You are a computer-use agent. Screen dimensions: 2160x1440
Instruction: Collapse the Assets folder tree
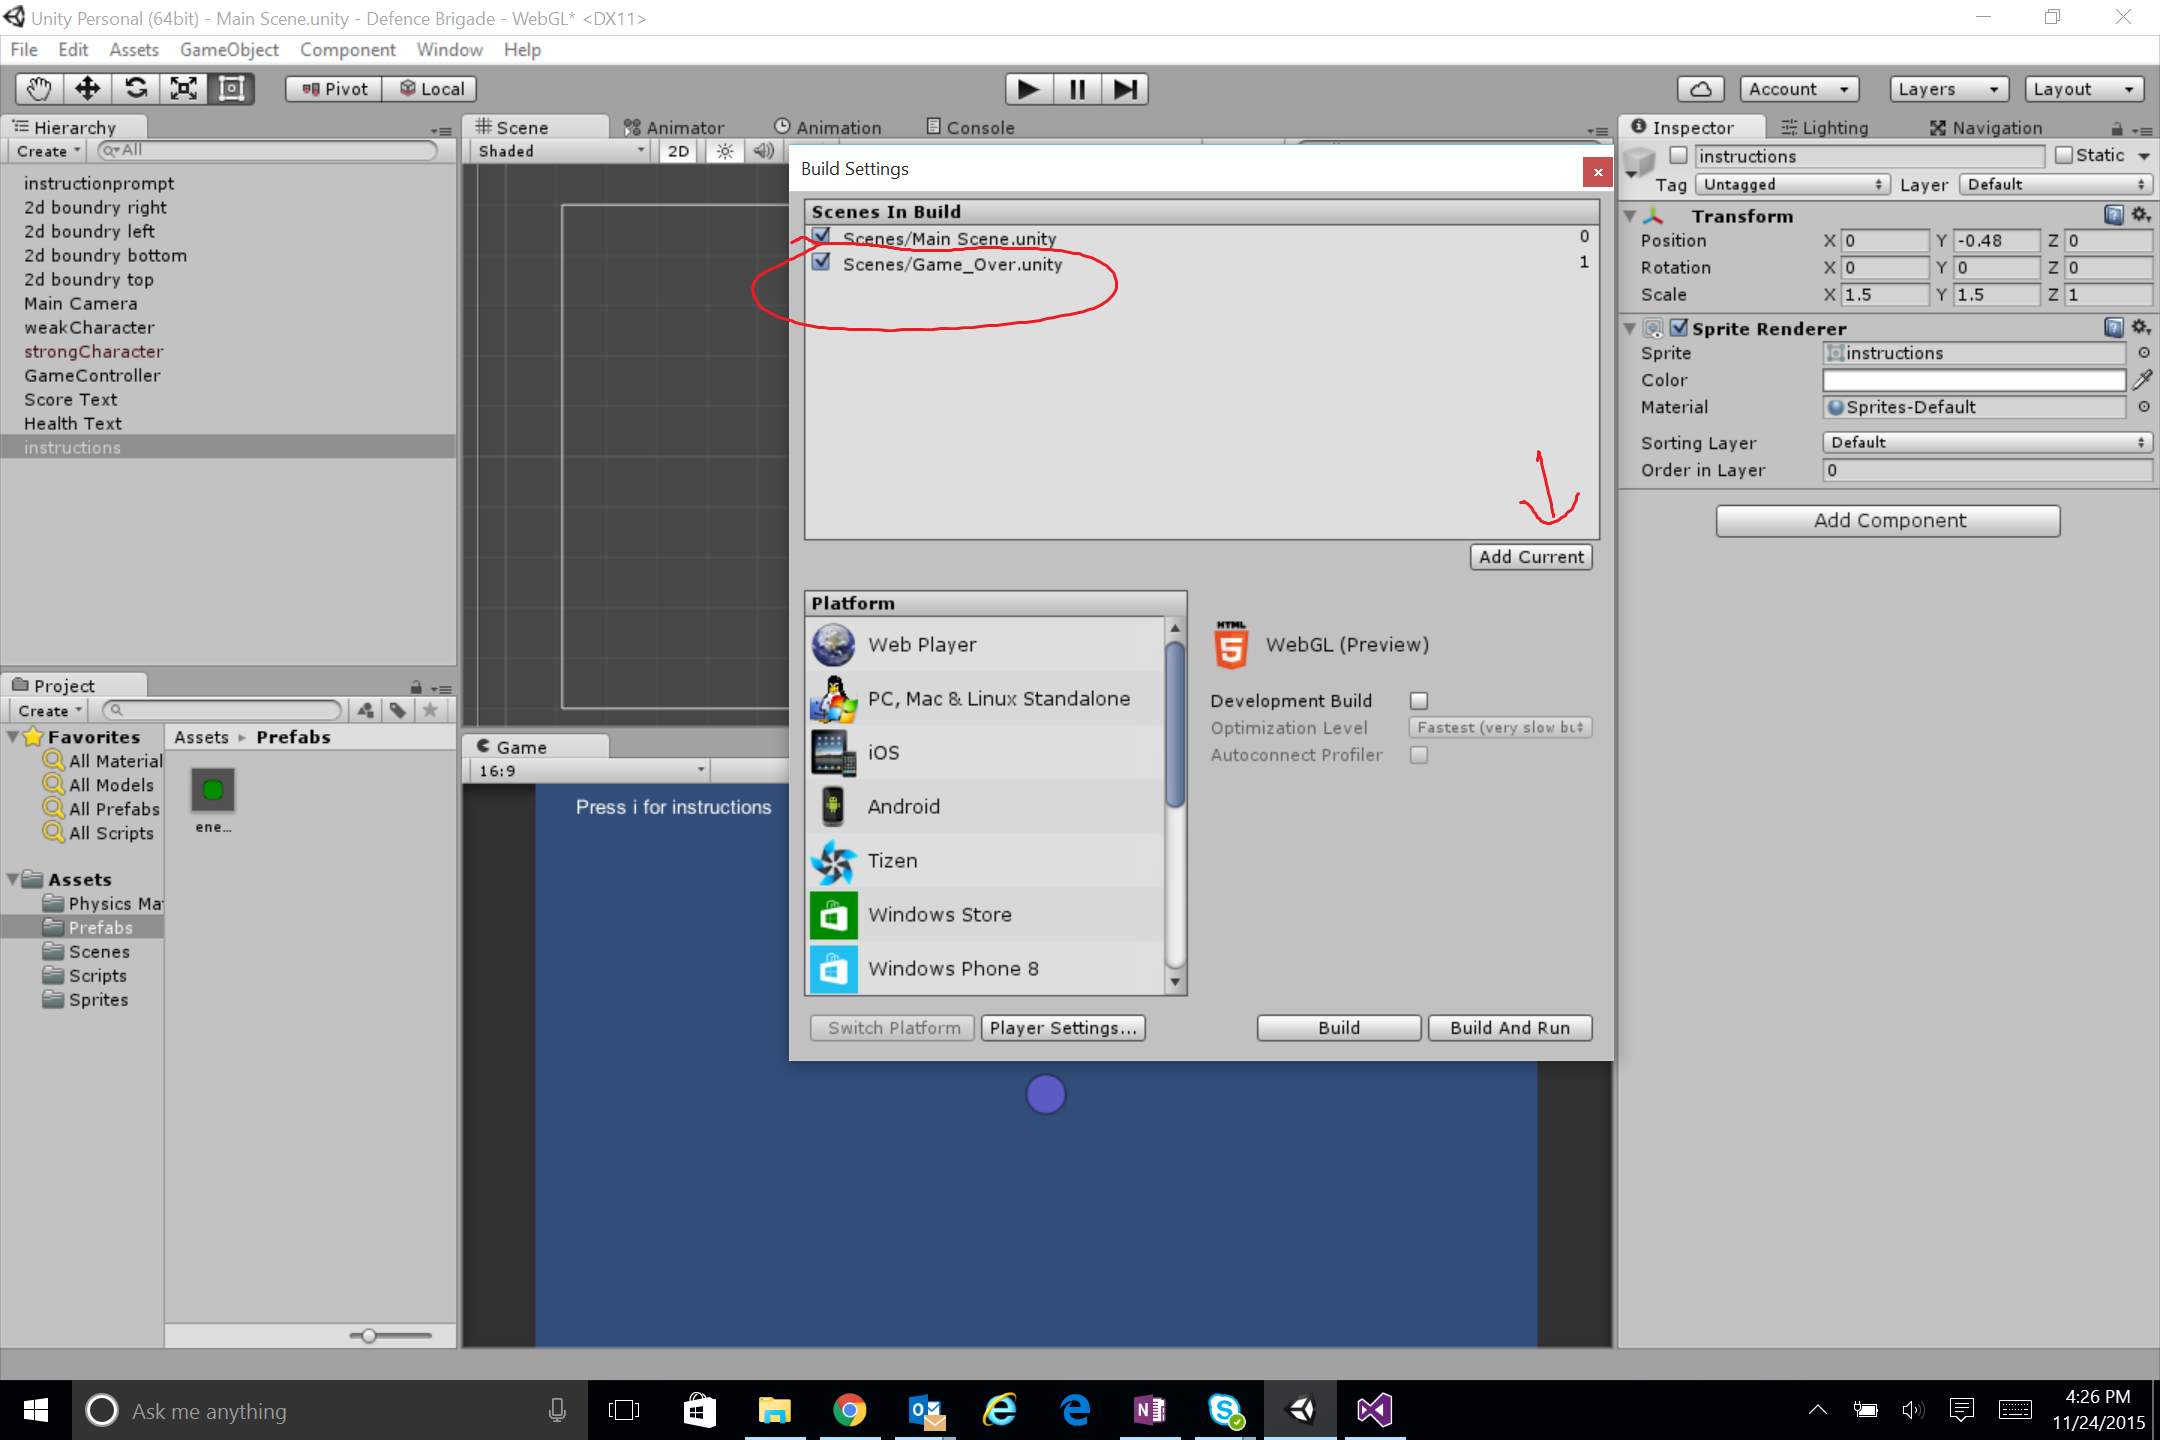click(13, 879)
